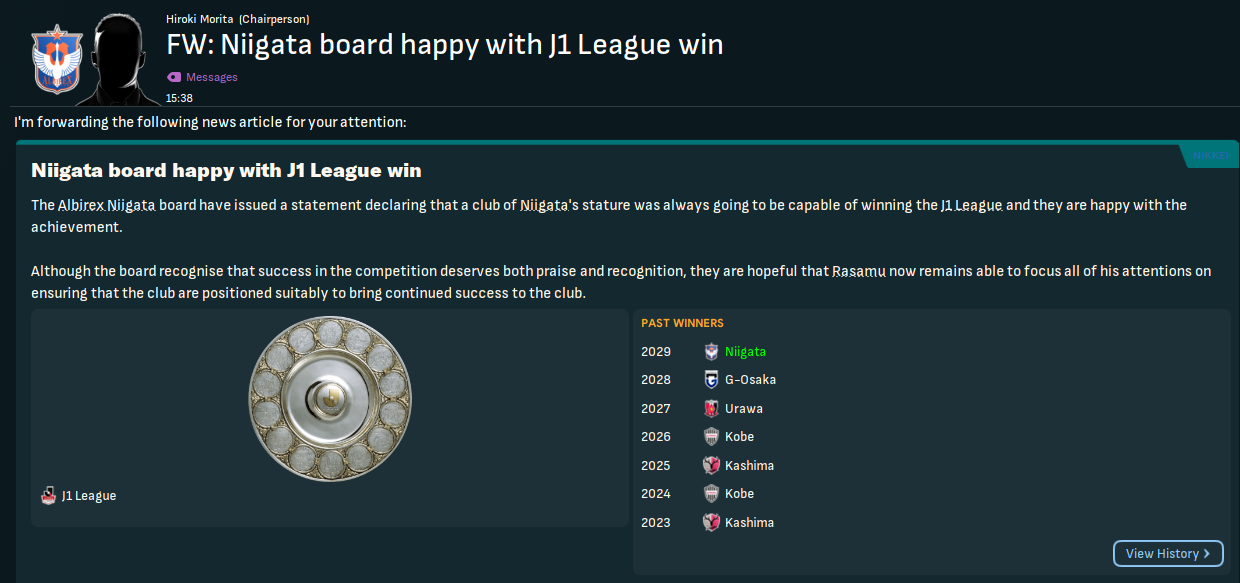Image resolution: width=1240 pixels, height=583 pixels.
Task: Click the G-Osaka badge in 2028 row
Action: [711, 380]
